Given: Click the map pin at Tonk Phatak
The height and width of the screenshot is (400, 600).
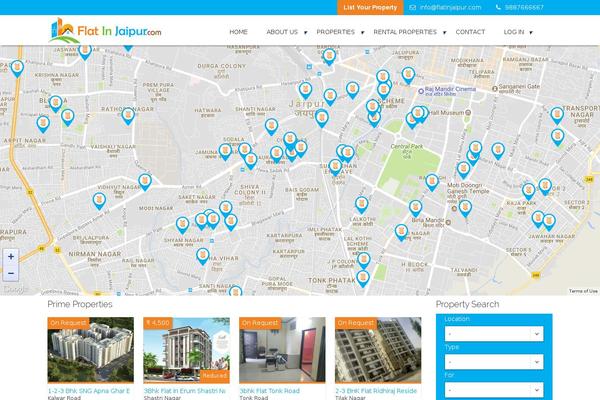Looking at the screenshot, I should click(x=363, y=278).
